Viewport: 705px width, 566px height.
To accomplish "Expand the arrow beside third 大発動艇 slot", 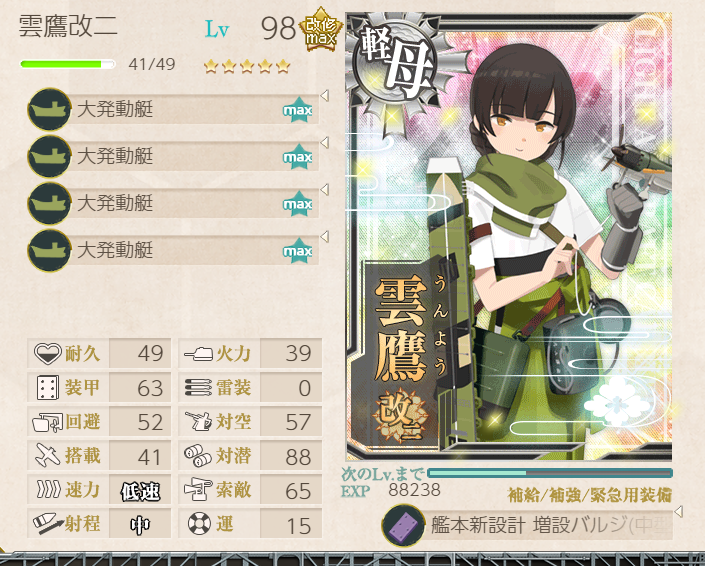I will click(x=325, y=189).
